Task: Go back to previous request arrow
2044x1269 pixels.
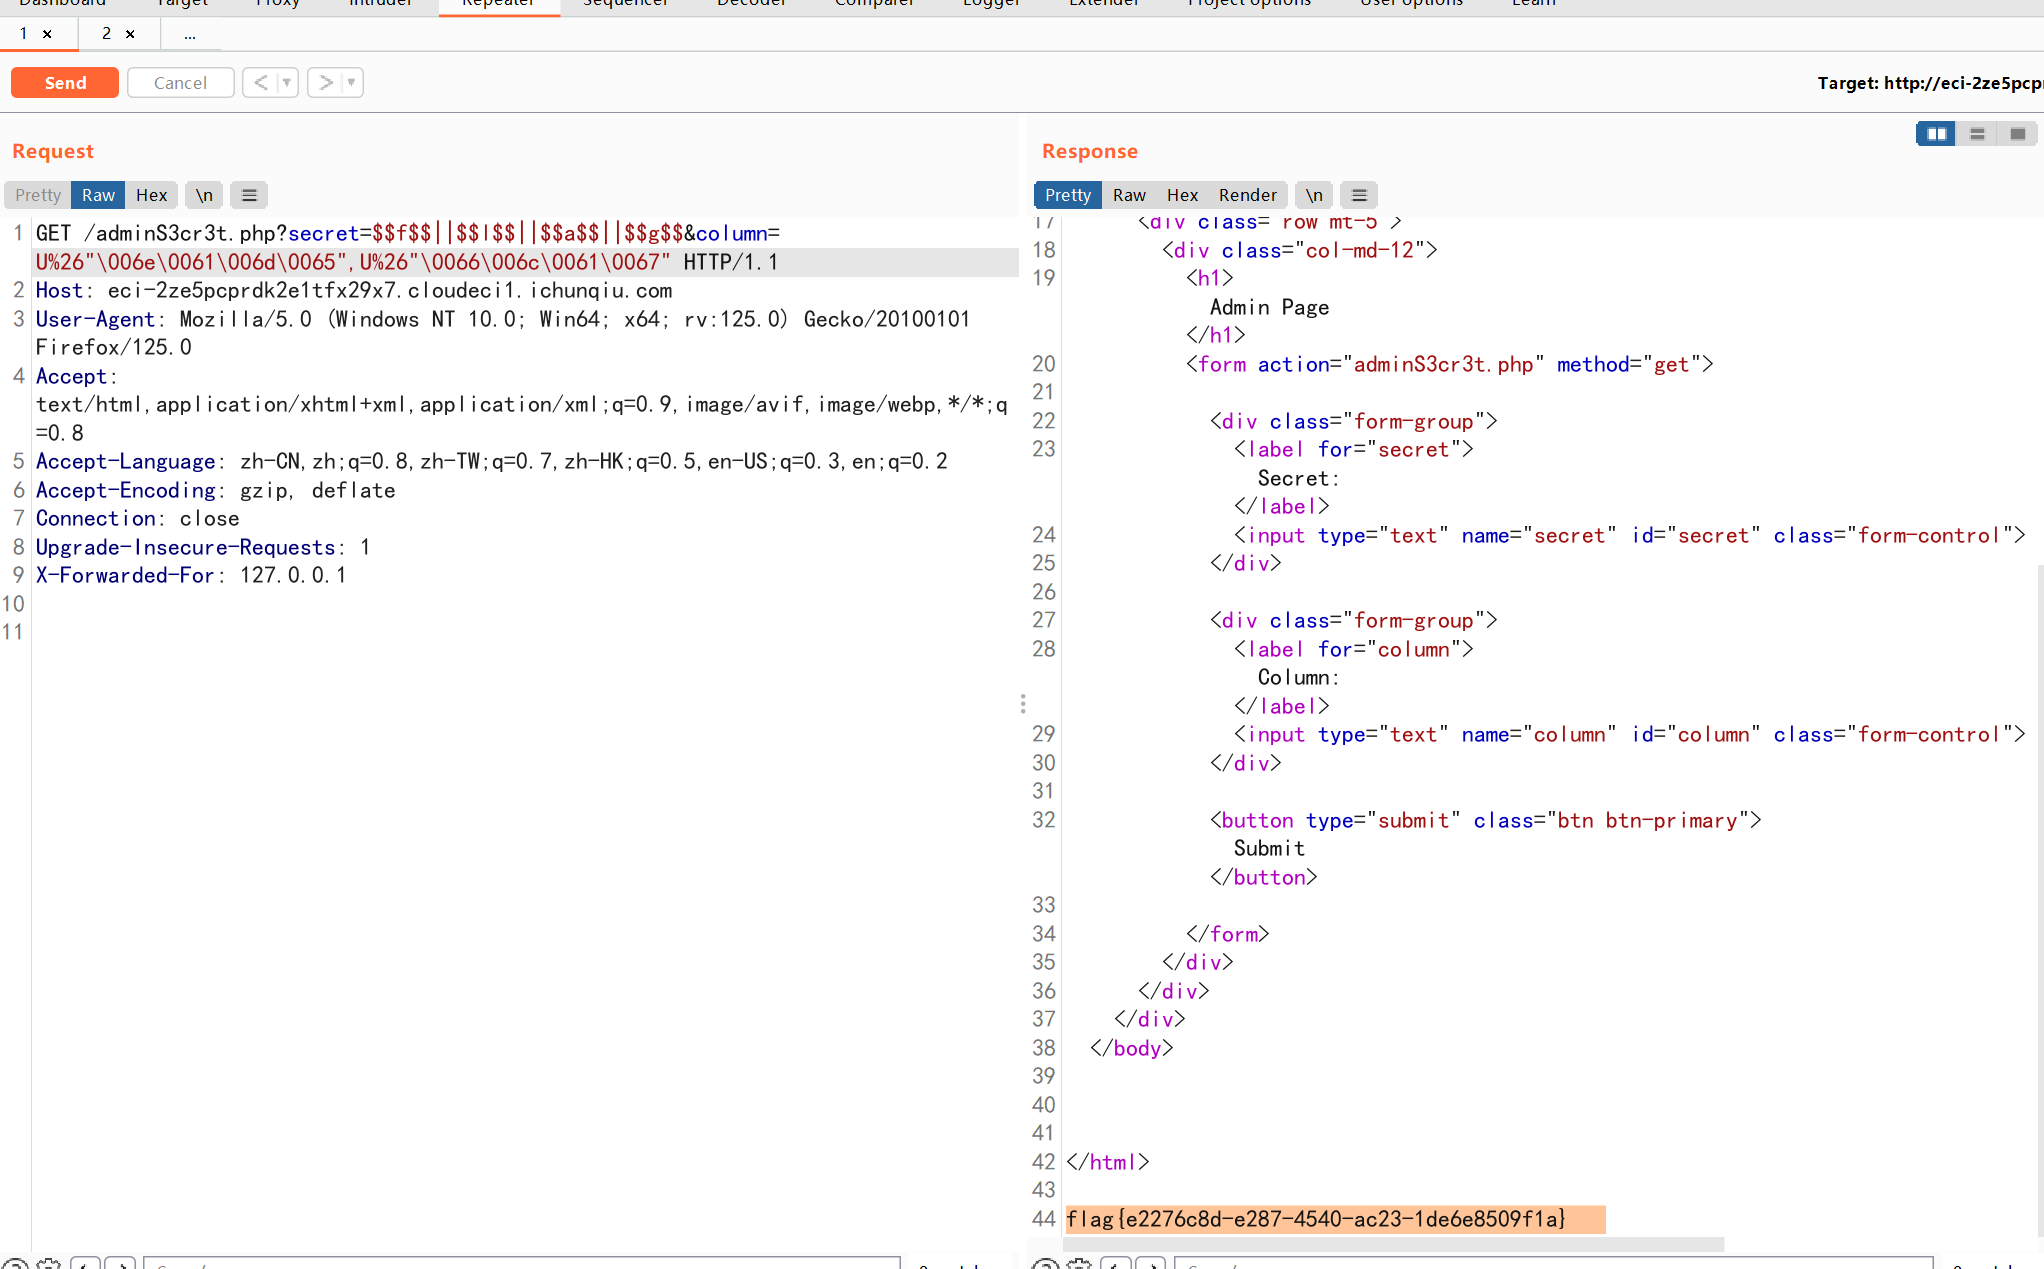Action: point(260,83)
